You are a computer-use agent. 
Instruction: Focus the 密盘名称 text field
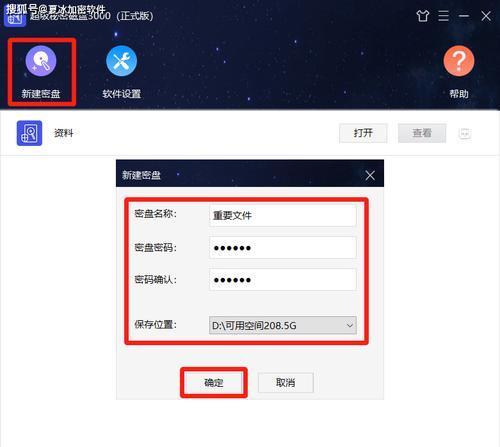pos(283,215)
